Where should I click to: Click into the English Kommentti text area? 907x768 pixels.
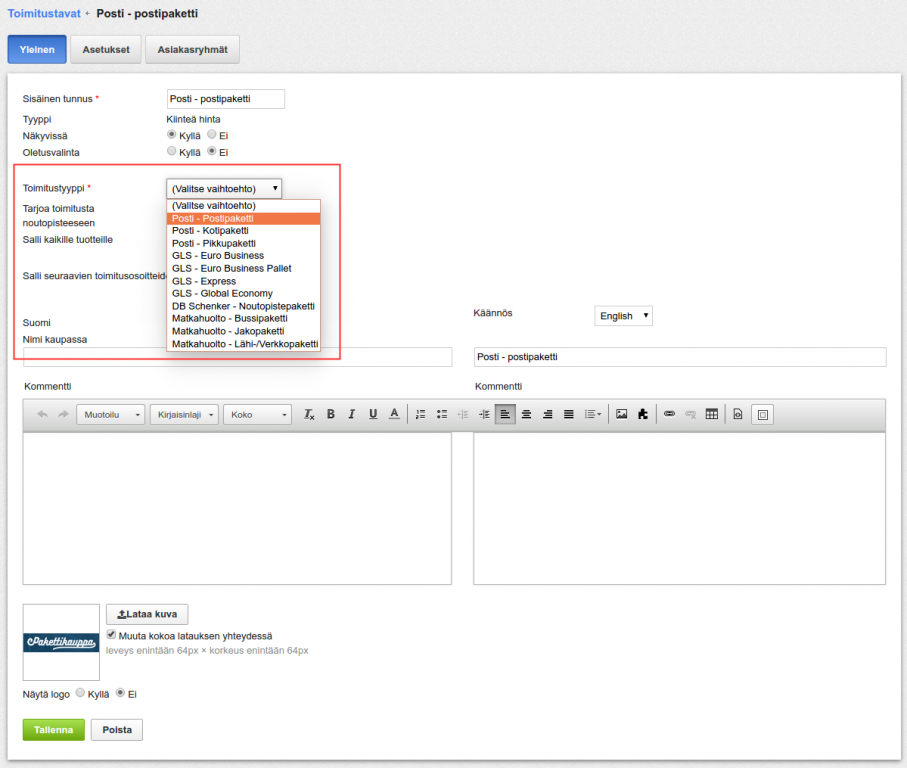680,508
